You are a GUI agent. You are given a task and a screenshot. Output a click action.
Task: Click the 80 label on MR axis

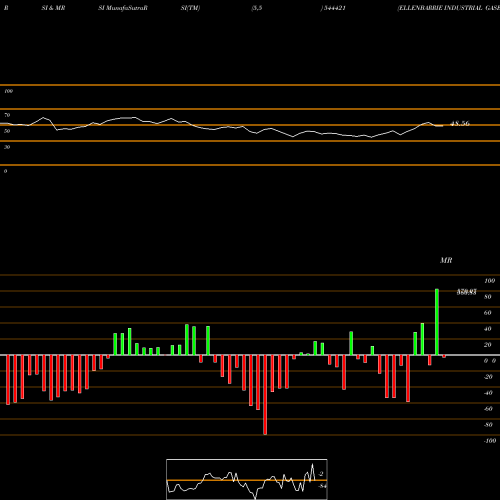487,297
